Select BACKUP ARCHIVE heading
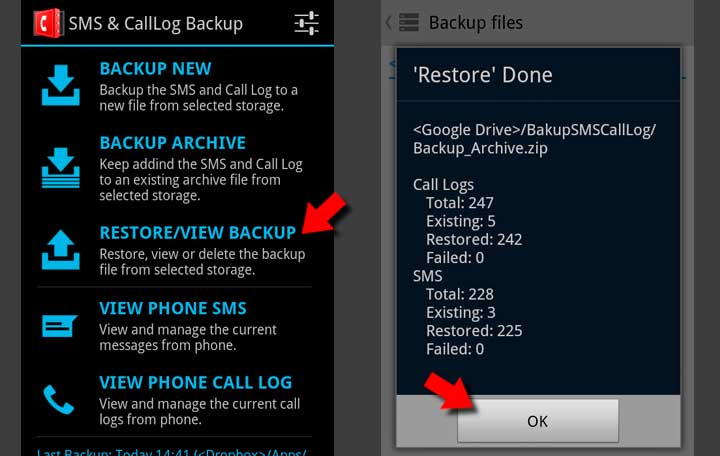This screenshot has height=456, width=720. coord(172,143)
